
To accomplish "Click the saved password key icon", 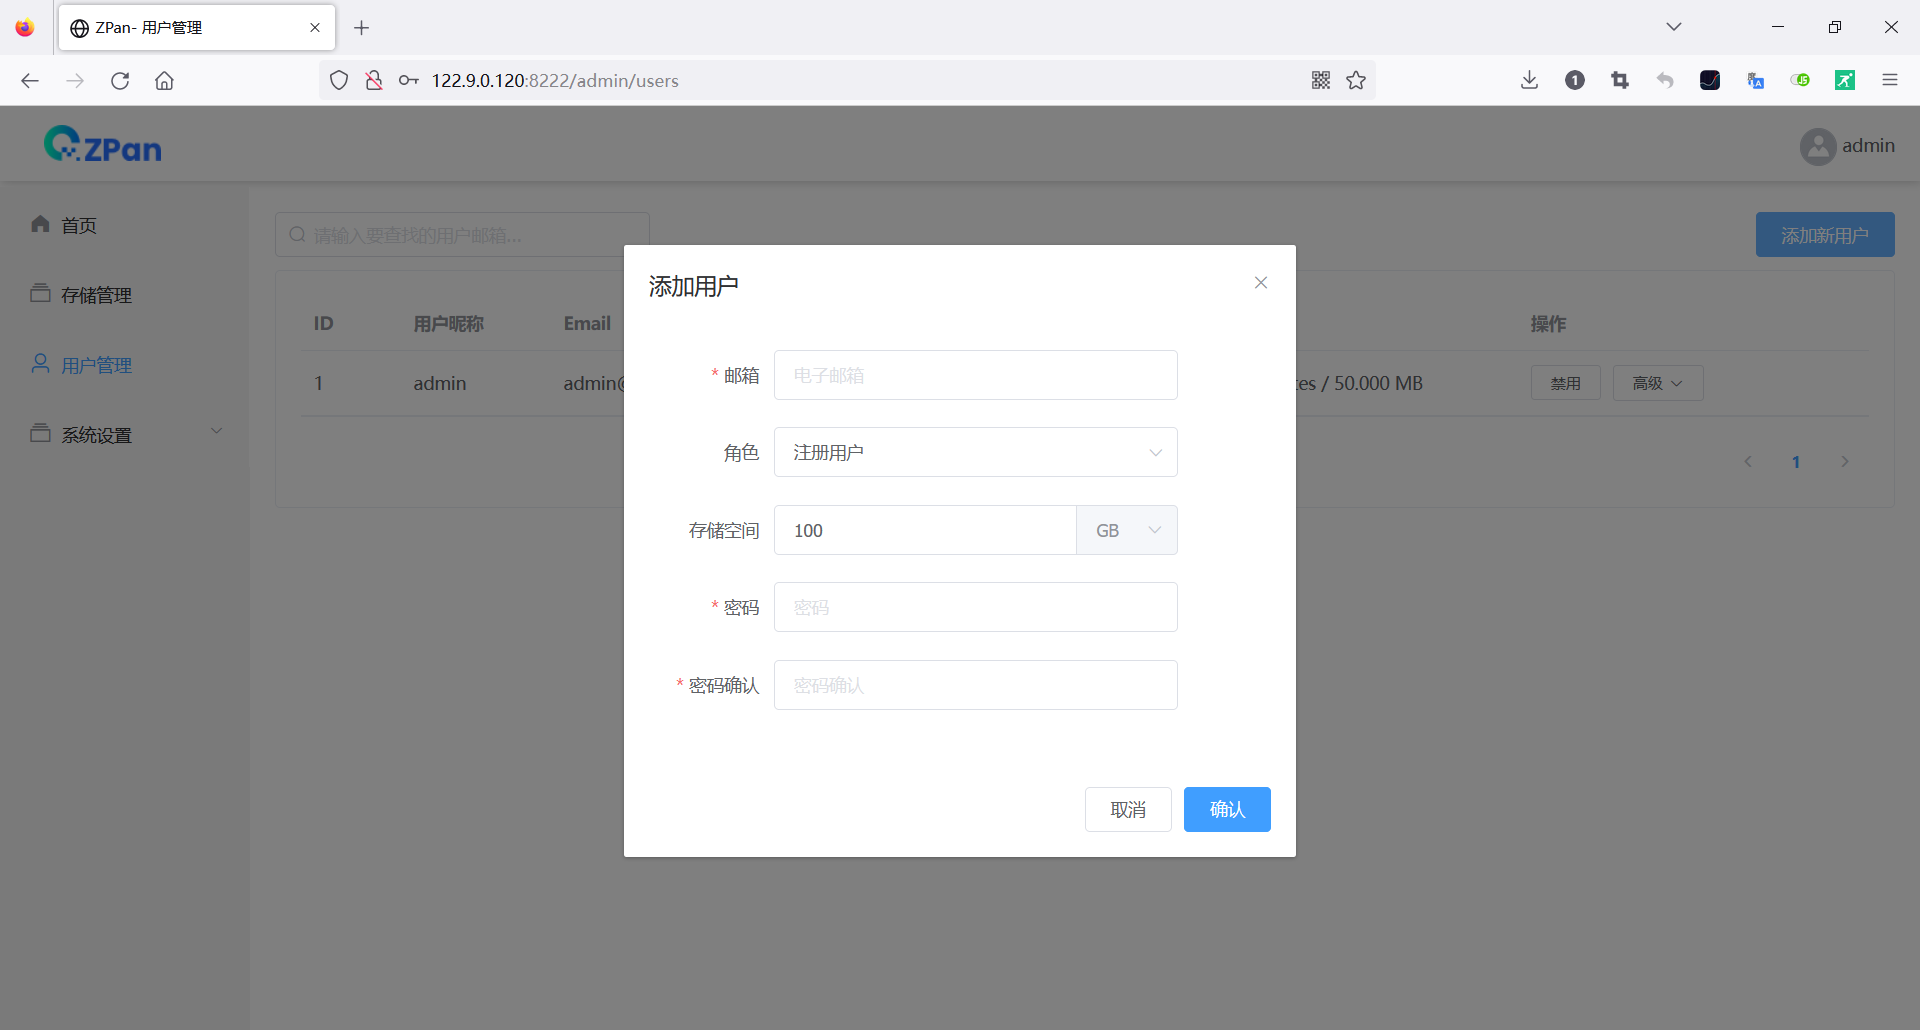I will pos(408,80).
